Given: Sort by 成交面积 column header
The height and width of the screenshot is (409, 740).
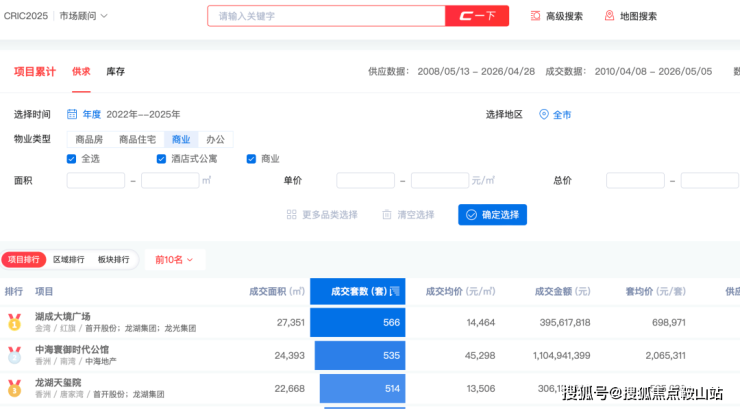Looking at the screenshot, I should coord(277,291).
